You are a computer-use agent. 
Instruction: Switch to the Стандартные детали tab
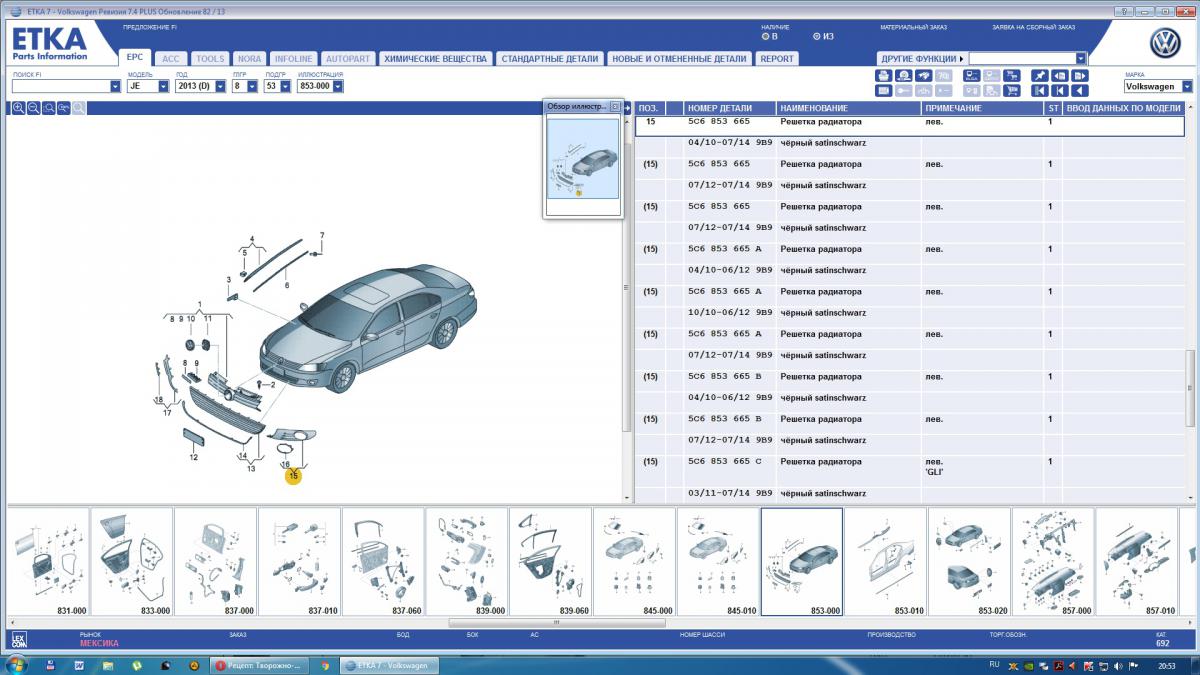[550, 59]
